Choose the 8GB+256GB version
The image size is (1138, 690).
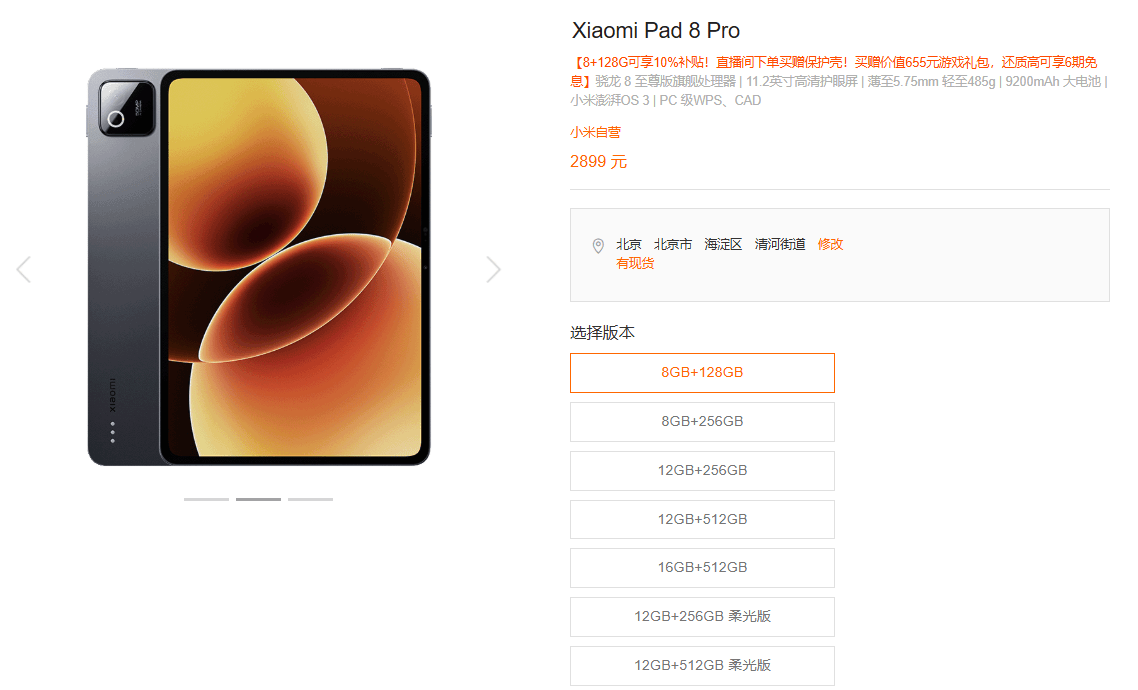702,422
